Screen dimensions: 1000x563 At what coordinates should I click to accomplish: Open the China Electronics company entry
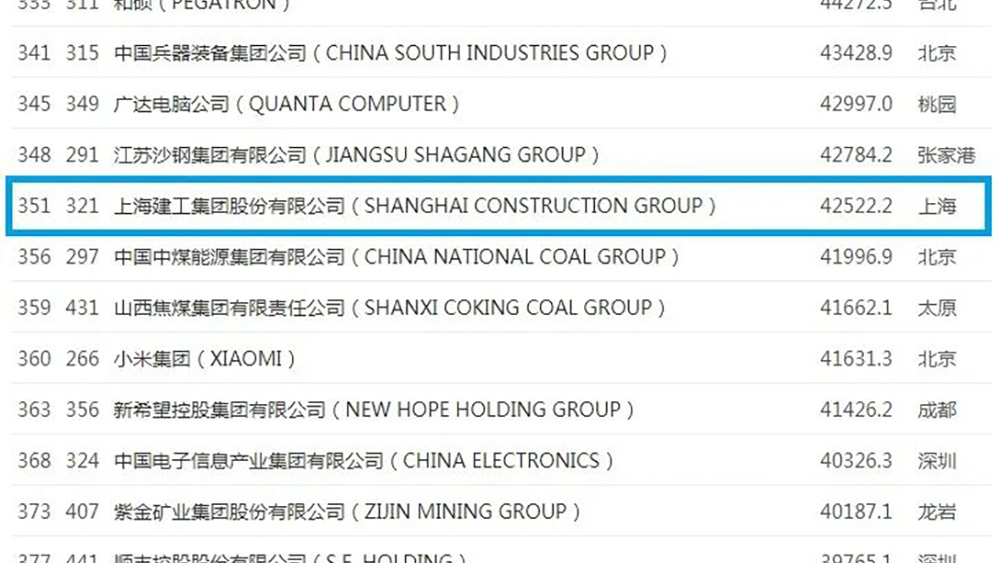click(364, 461)
